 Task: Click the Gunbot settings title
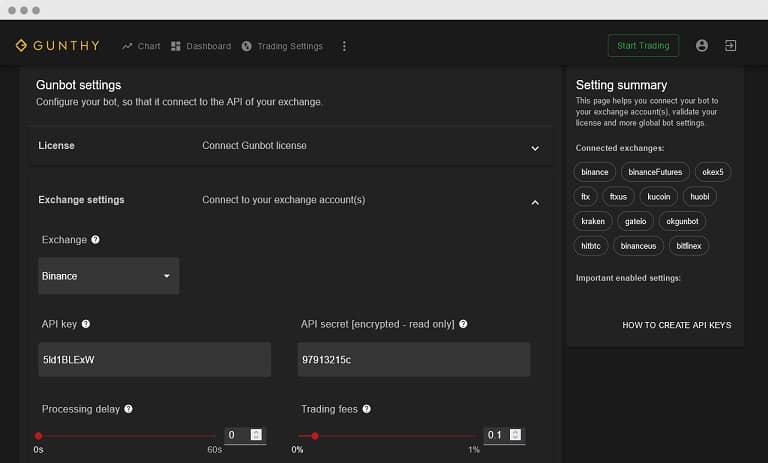[x=78, y=85]
